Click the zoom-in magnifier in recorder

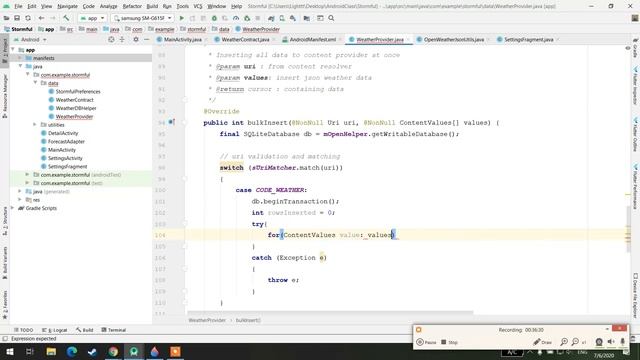[x=564, y=342]
